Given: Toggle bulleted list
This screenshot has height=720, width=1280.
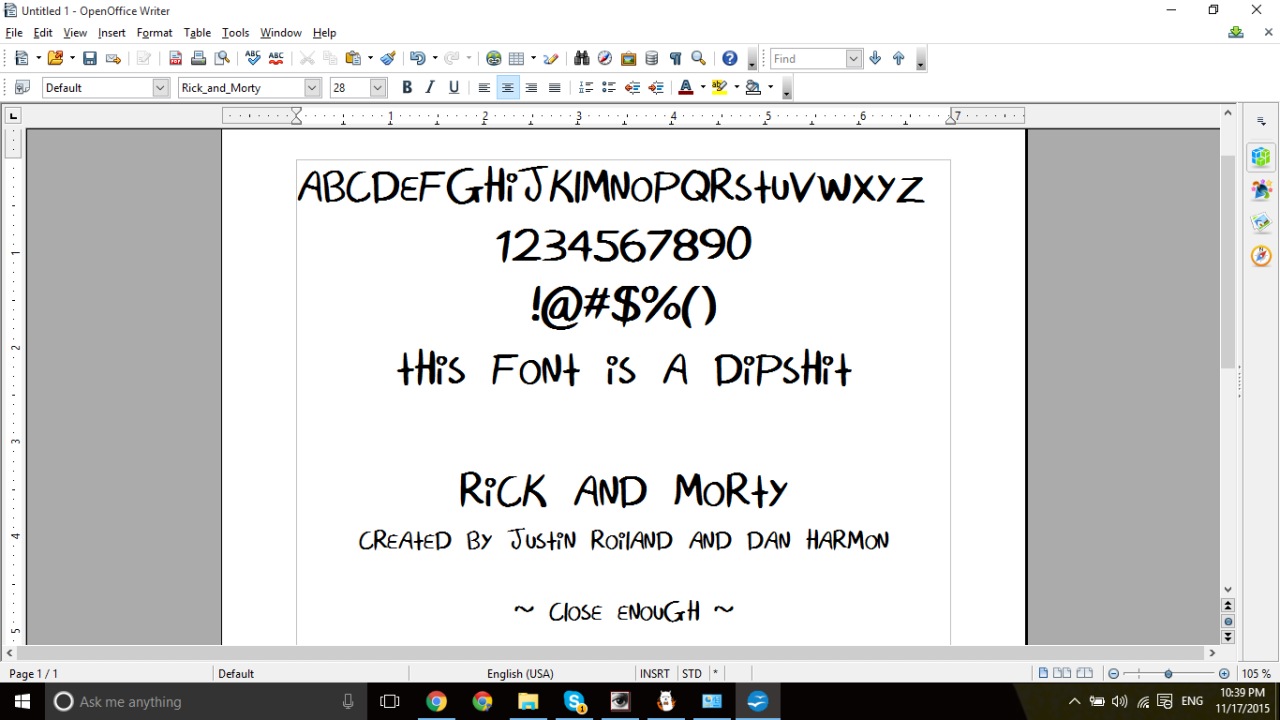Looking at the screenshot, I should coord(609,88).
